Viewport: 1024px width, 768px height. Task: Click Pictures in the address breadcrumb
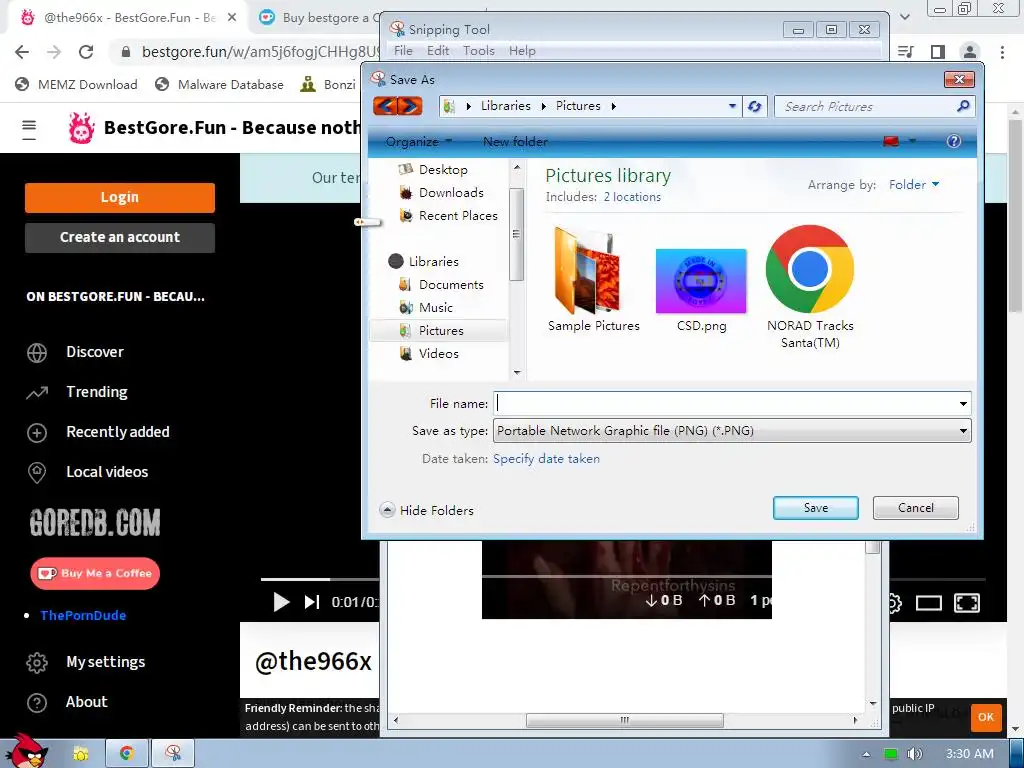click(x=578, y=106)
